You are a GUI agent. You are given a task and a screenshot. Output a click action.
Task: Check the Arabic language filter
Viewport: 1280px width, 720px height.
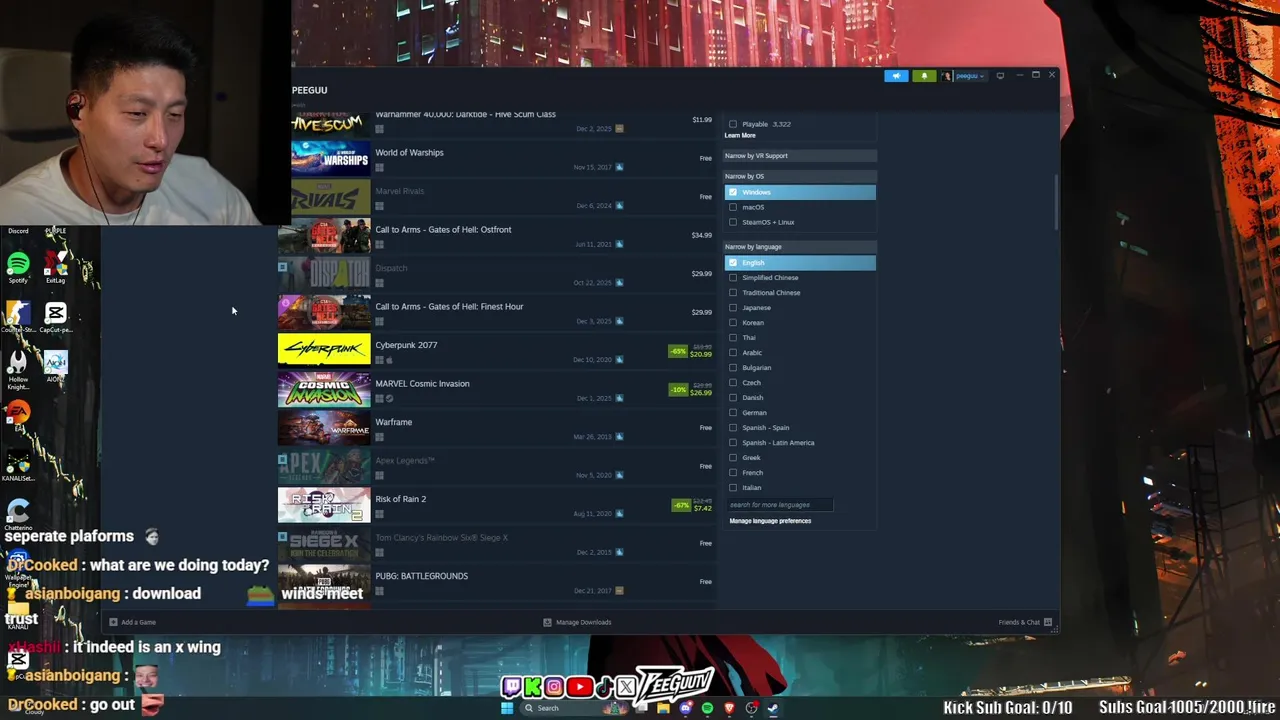[733, 353]
